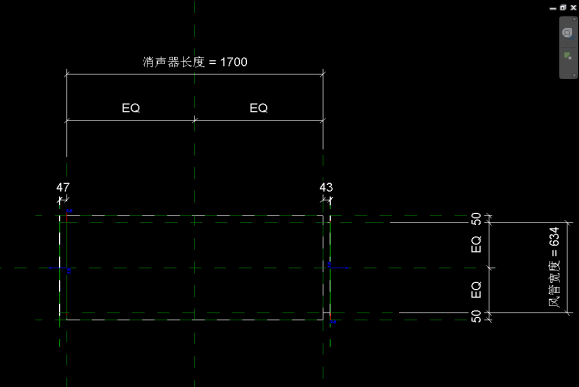The width and height of the screenshot is (579, 387).
Task: Toggle the upper EQ on the width dimension
Action: [476, 244]
